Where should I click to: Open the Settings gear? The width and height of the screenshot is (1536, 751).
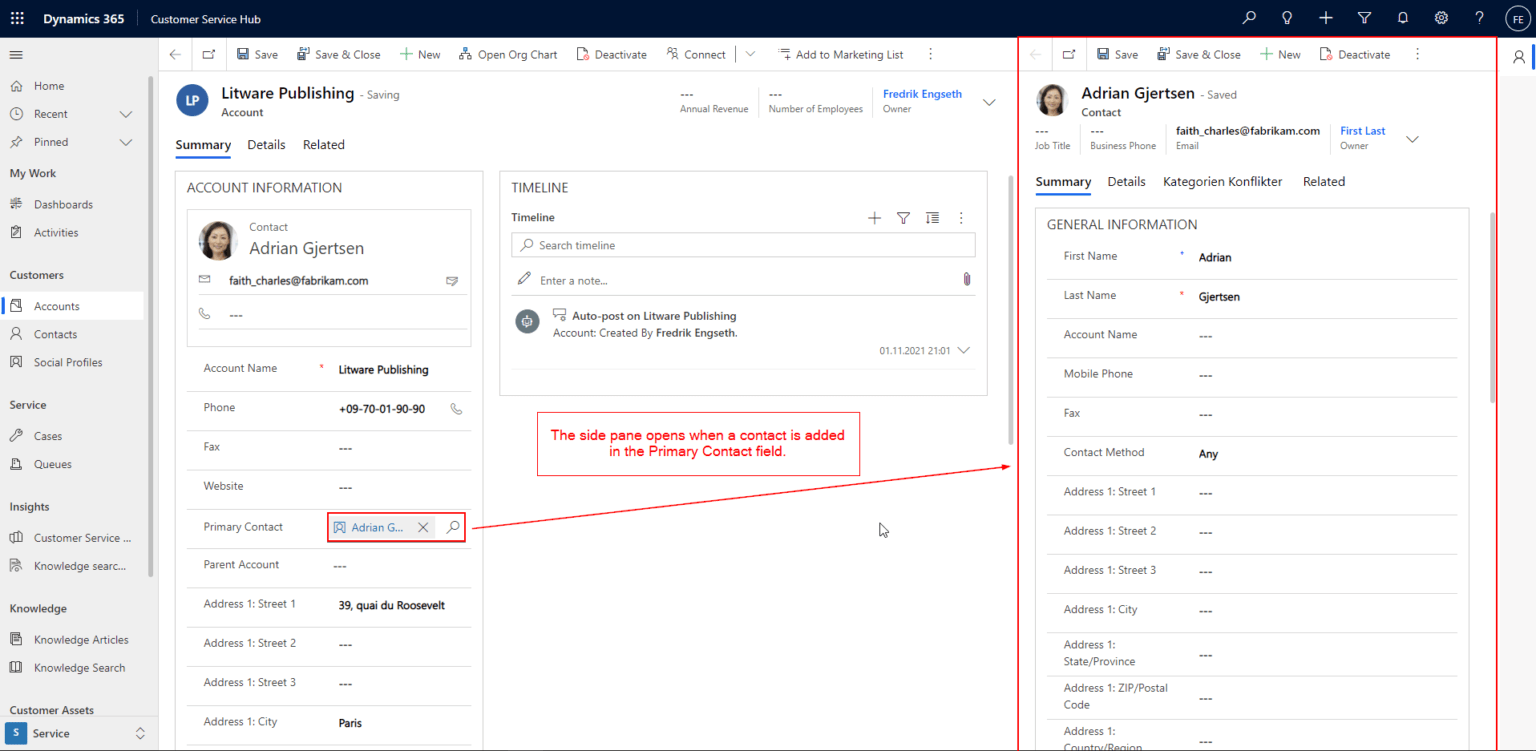[x=1441, y=17]
